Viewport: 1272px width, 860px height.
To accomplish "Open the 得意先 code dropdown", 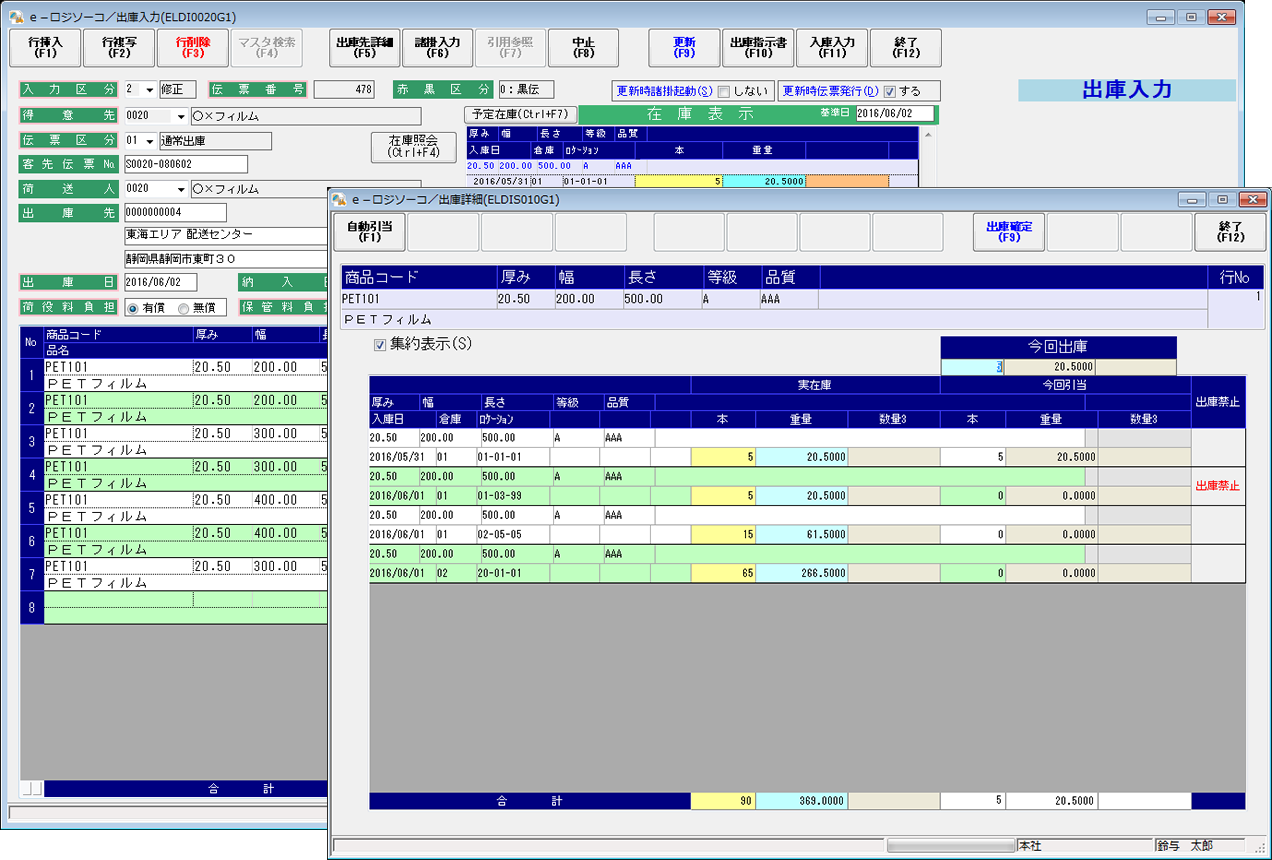I will tap(180, 116).
